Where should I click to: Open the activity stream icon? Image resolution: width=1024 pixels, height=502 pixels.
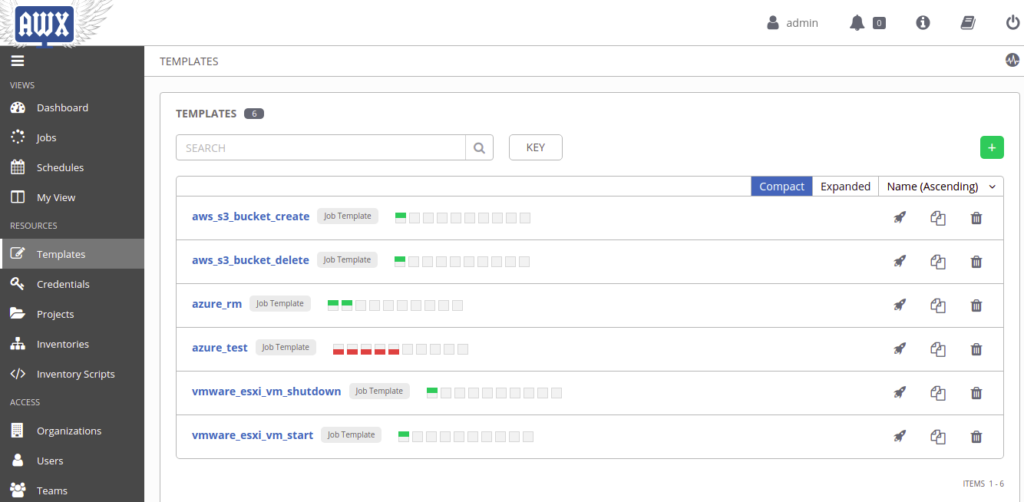point(1012,61)
